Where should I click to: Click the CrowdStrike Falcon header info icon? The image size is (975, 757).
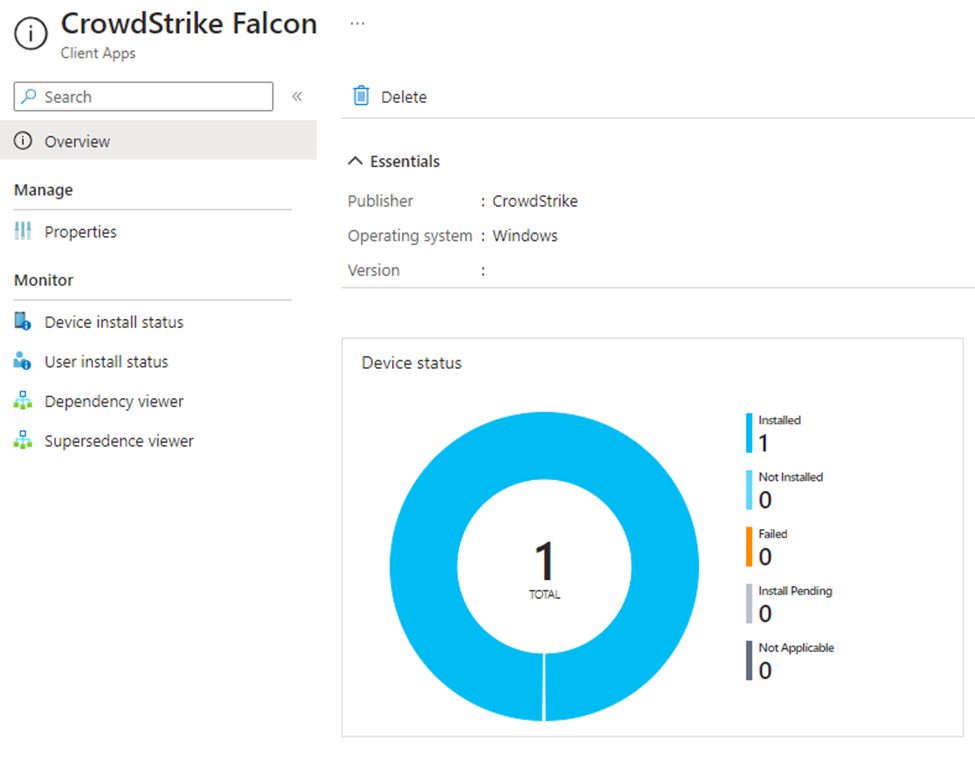click(x=31, y=35)
